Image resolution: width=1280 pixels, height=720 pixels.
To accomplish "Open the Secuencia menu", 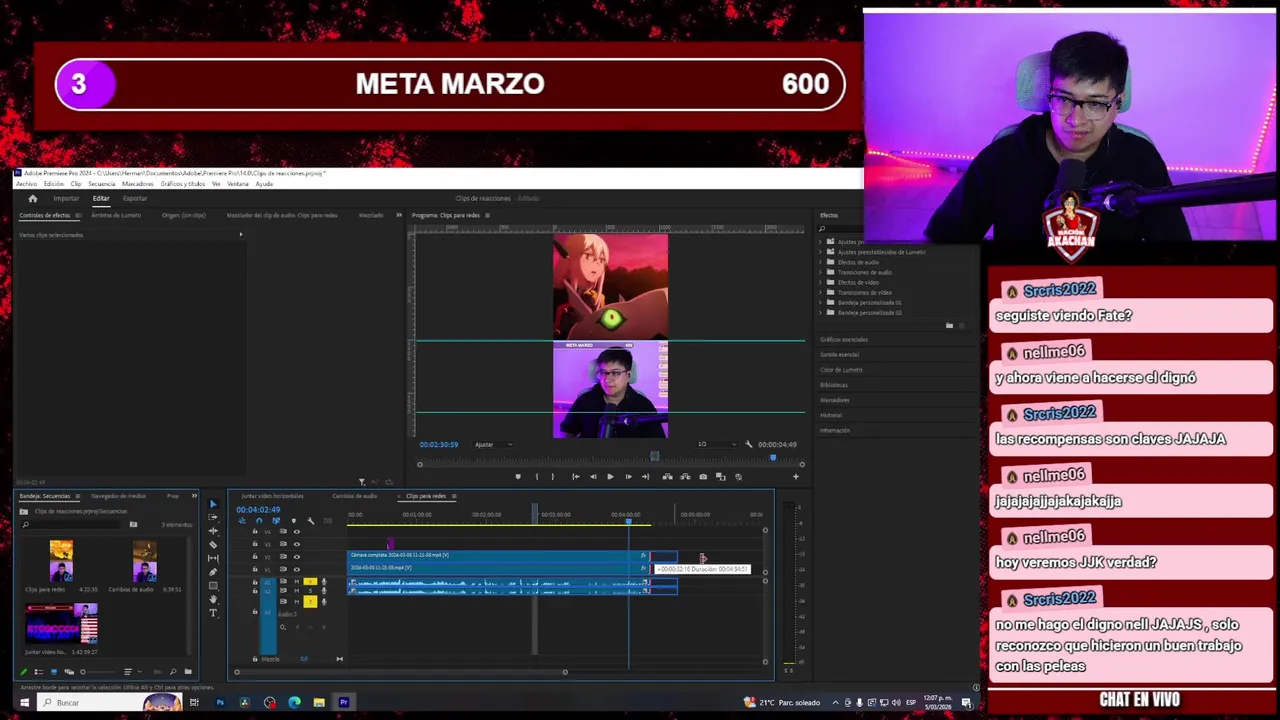I will click(101, 184).
